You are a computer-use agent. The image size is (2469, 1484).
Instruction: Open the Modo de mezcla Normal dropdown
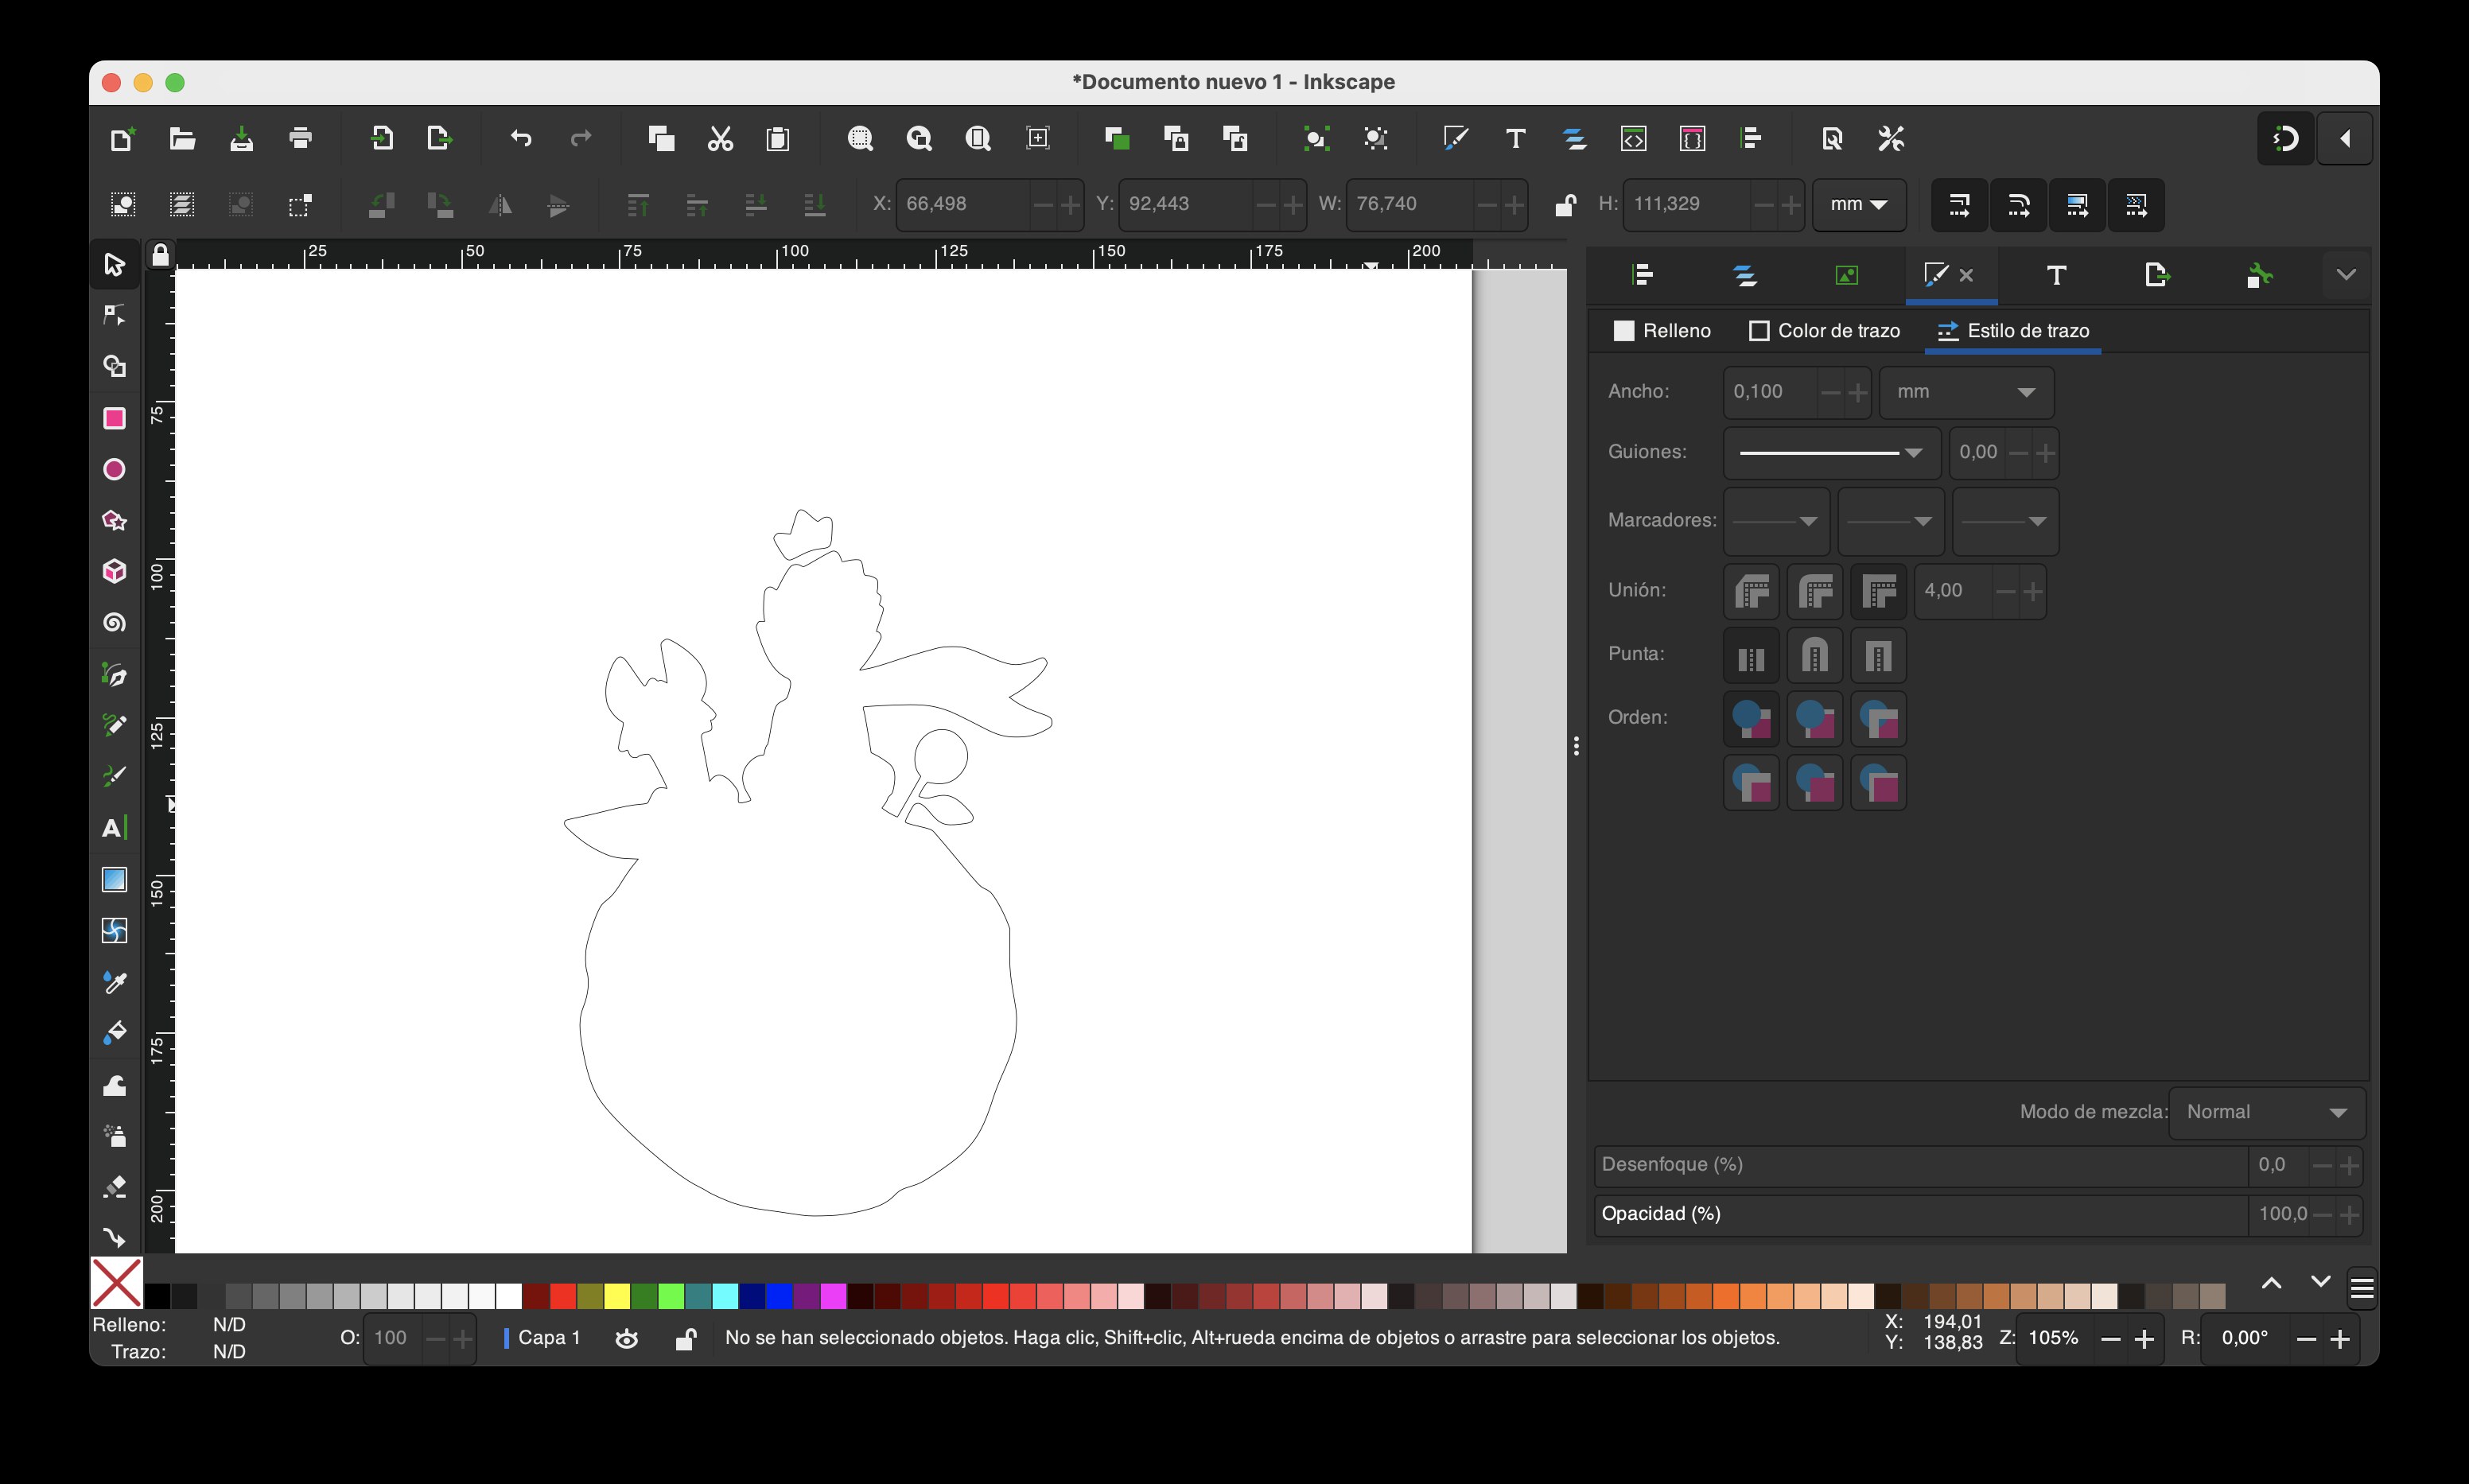(2266, 1112)
